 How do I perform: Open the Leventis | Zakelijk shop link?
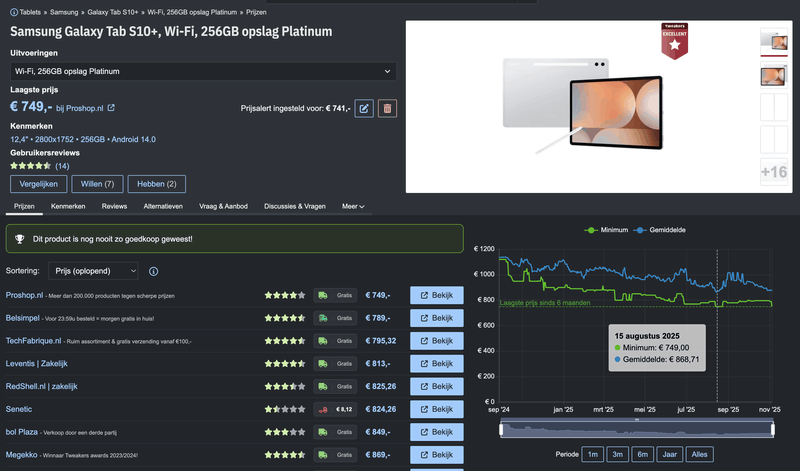[x=37, y=364]
